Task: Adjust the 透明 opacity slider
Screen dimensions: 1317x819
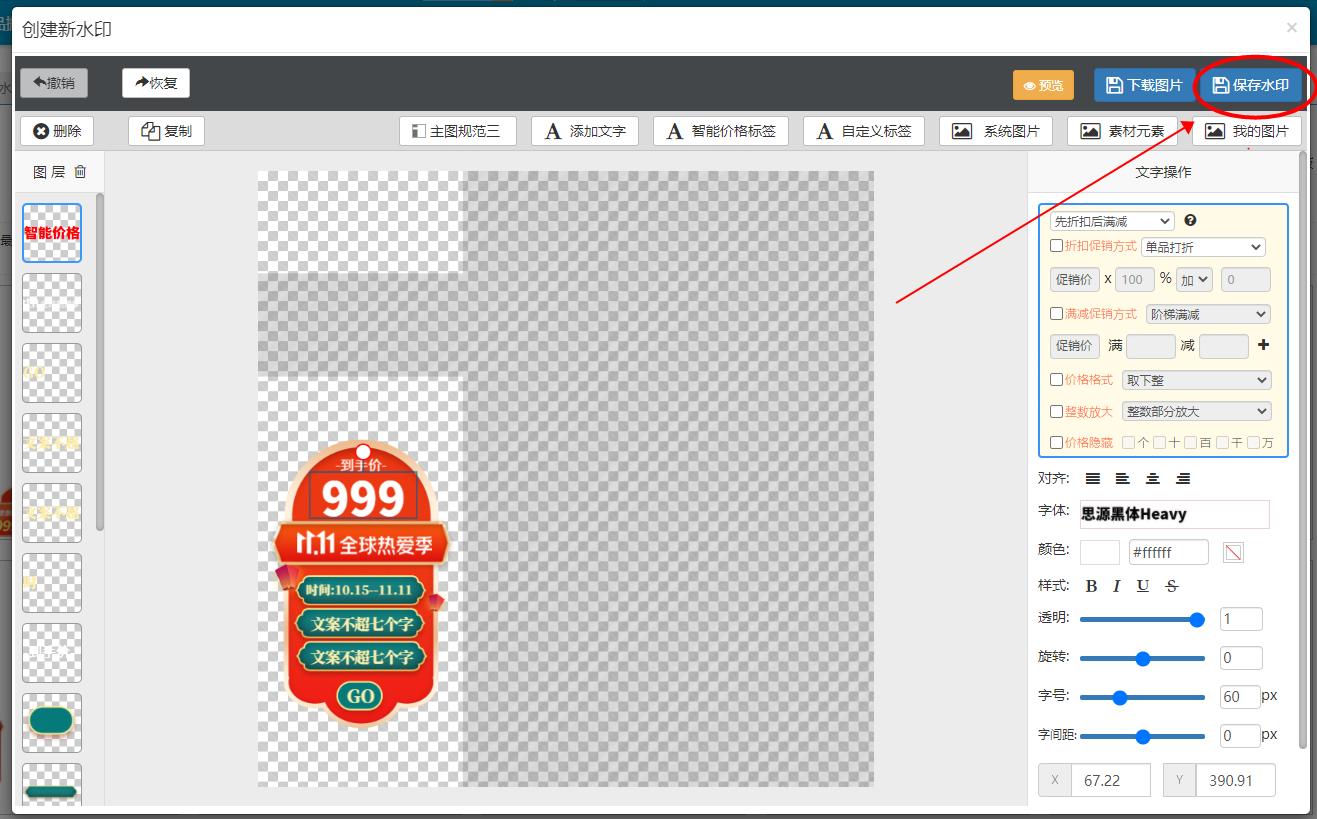Action: pos(1142,620)
